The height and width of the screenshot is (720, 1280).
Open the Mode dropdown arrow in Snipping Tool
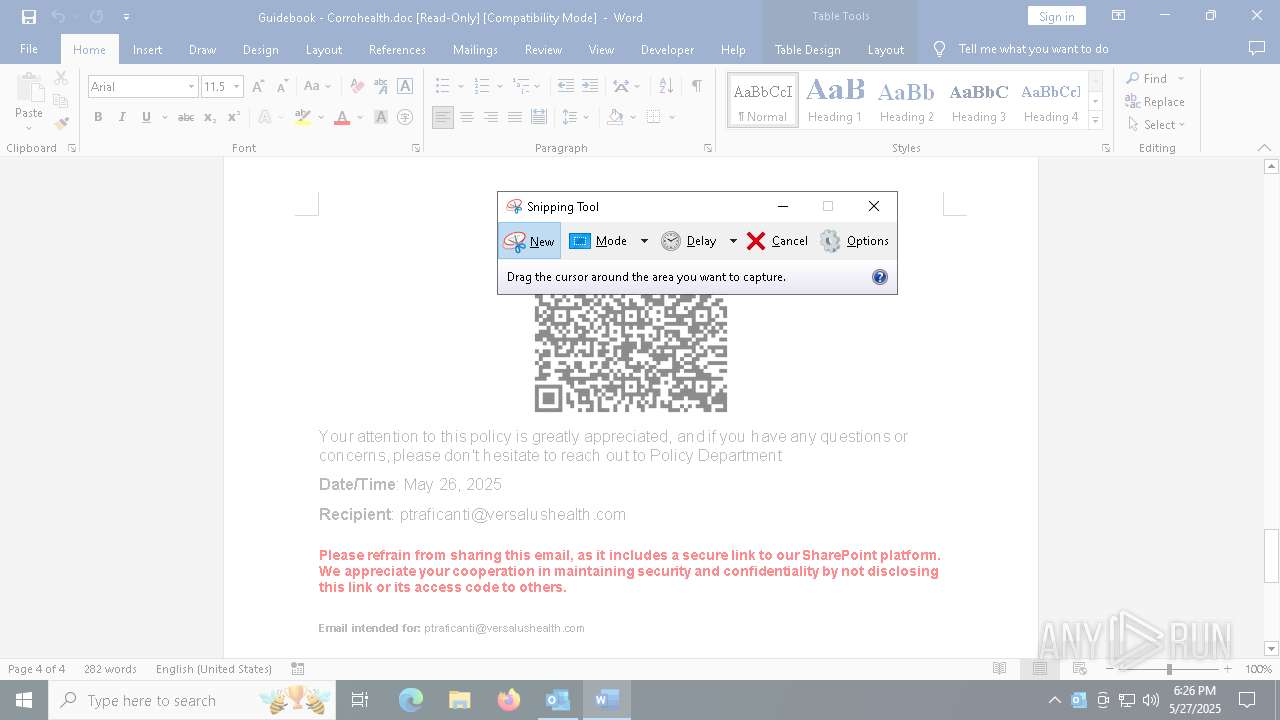tap(644, 241)
